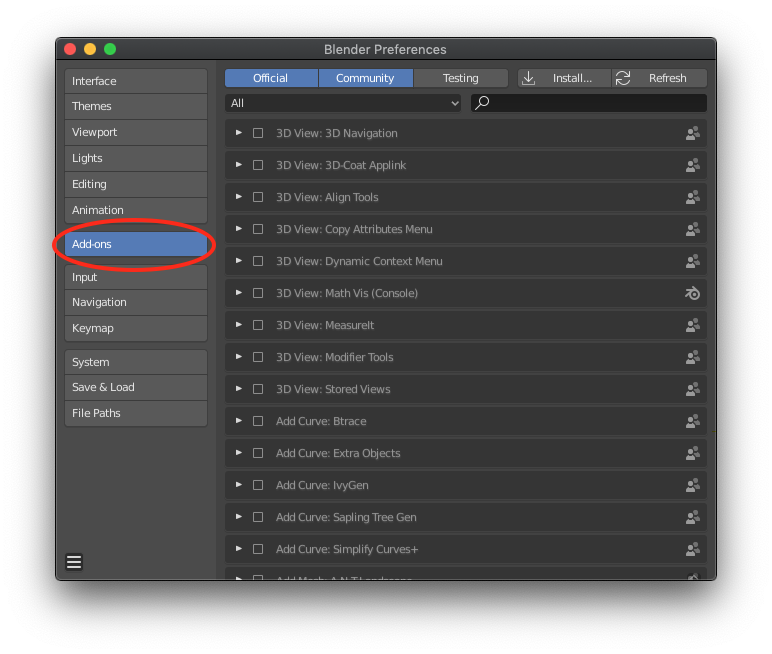Click the community icon on Extra Objects row
The image size is (772, 654).
click(x=693, y=454)
